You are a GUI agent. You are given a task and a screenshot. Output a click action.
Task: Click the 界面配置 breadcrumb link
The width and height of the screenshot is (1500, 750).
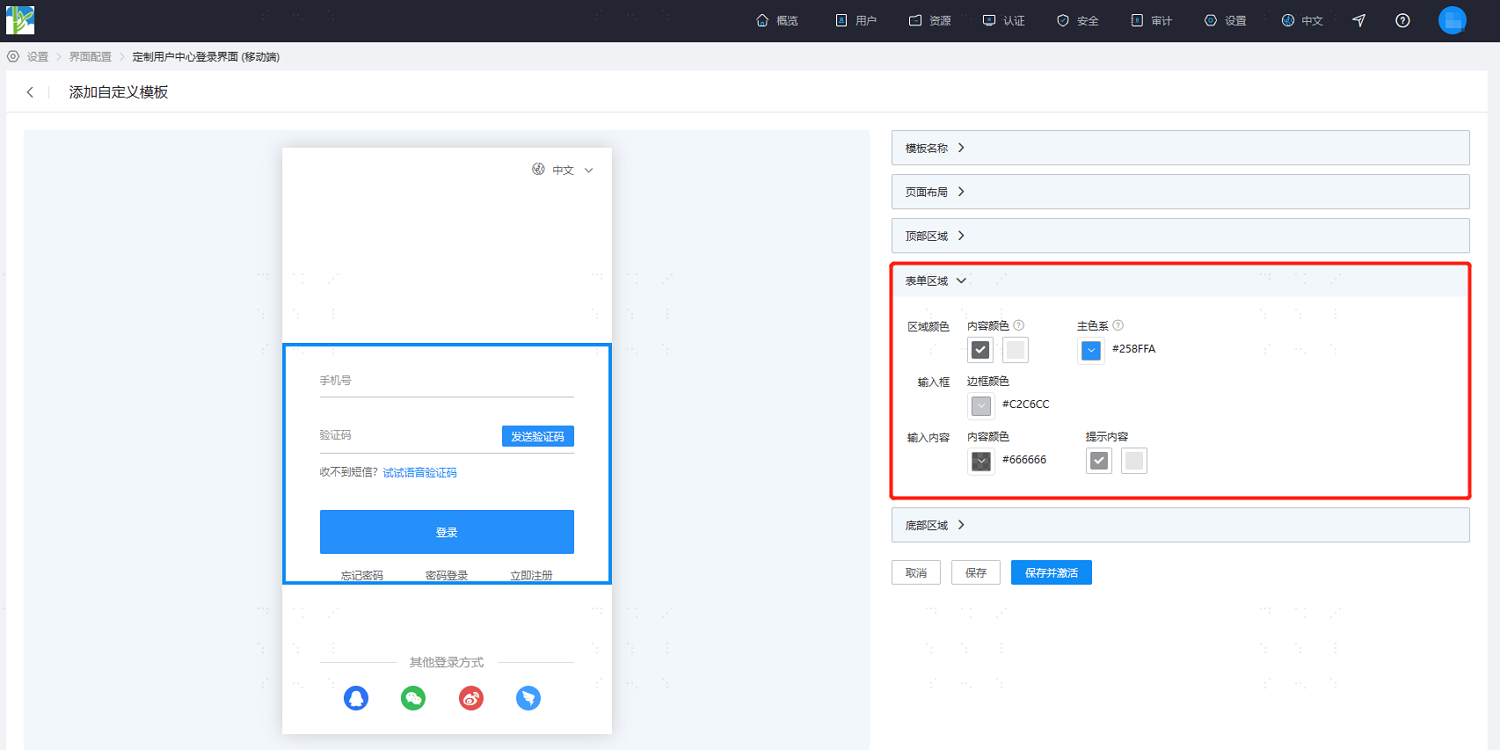(x=90, y=57)
